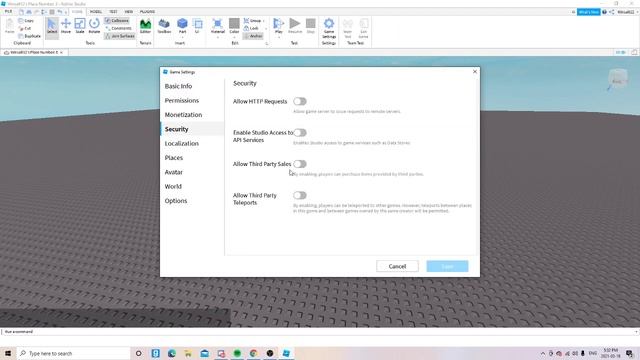640x360 pixels.
Task: Open Basic Info settings page
Action: (x=178, y=86)
